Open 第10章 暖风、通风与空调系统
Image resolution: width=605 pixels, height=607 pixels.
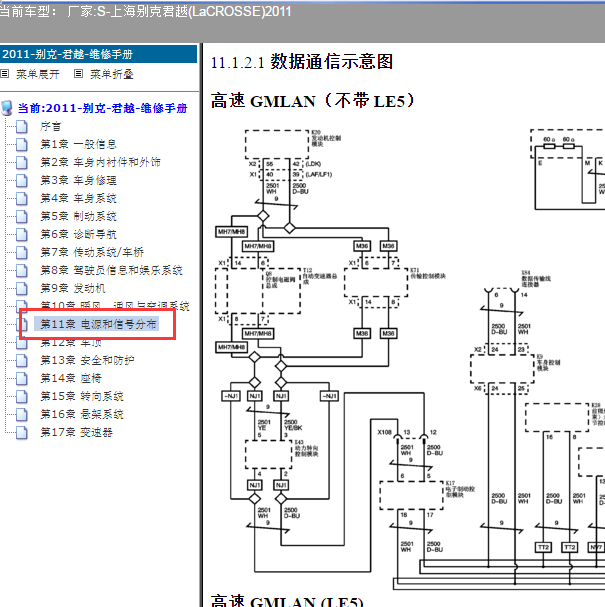point(115,305)
